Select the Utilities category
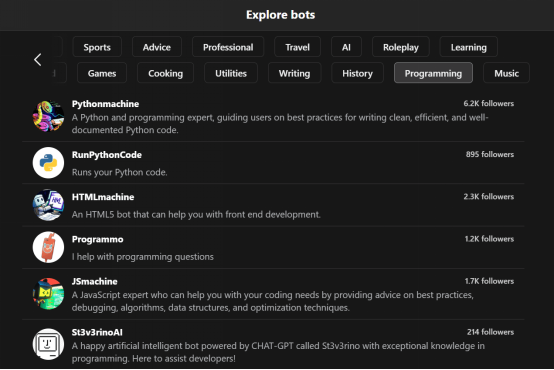The width and height of the screenshot is (554, 370). 231,73
